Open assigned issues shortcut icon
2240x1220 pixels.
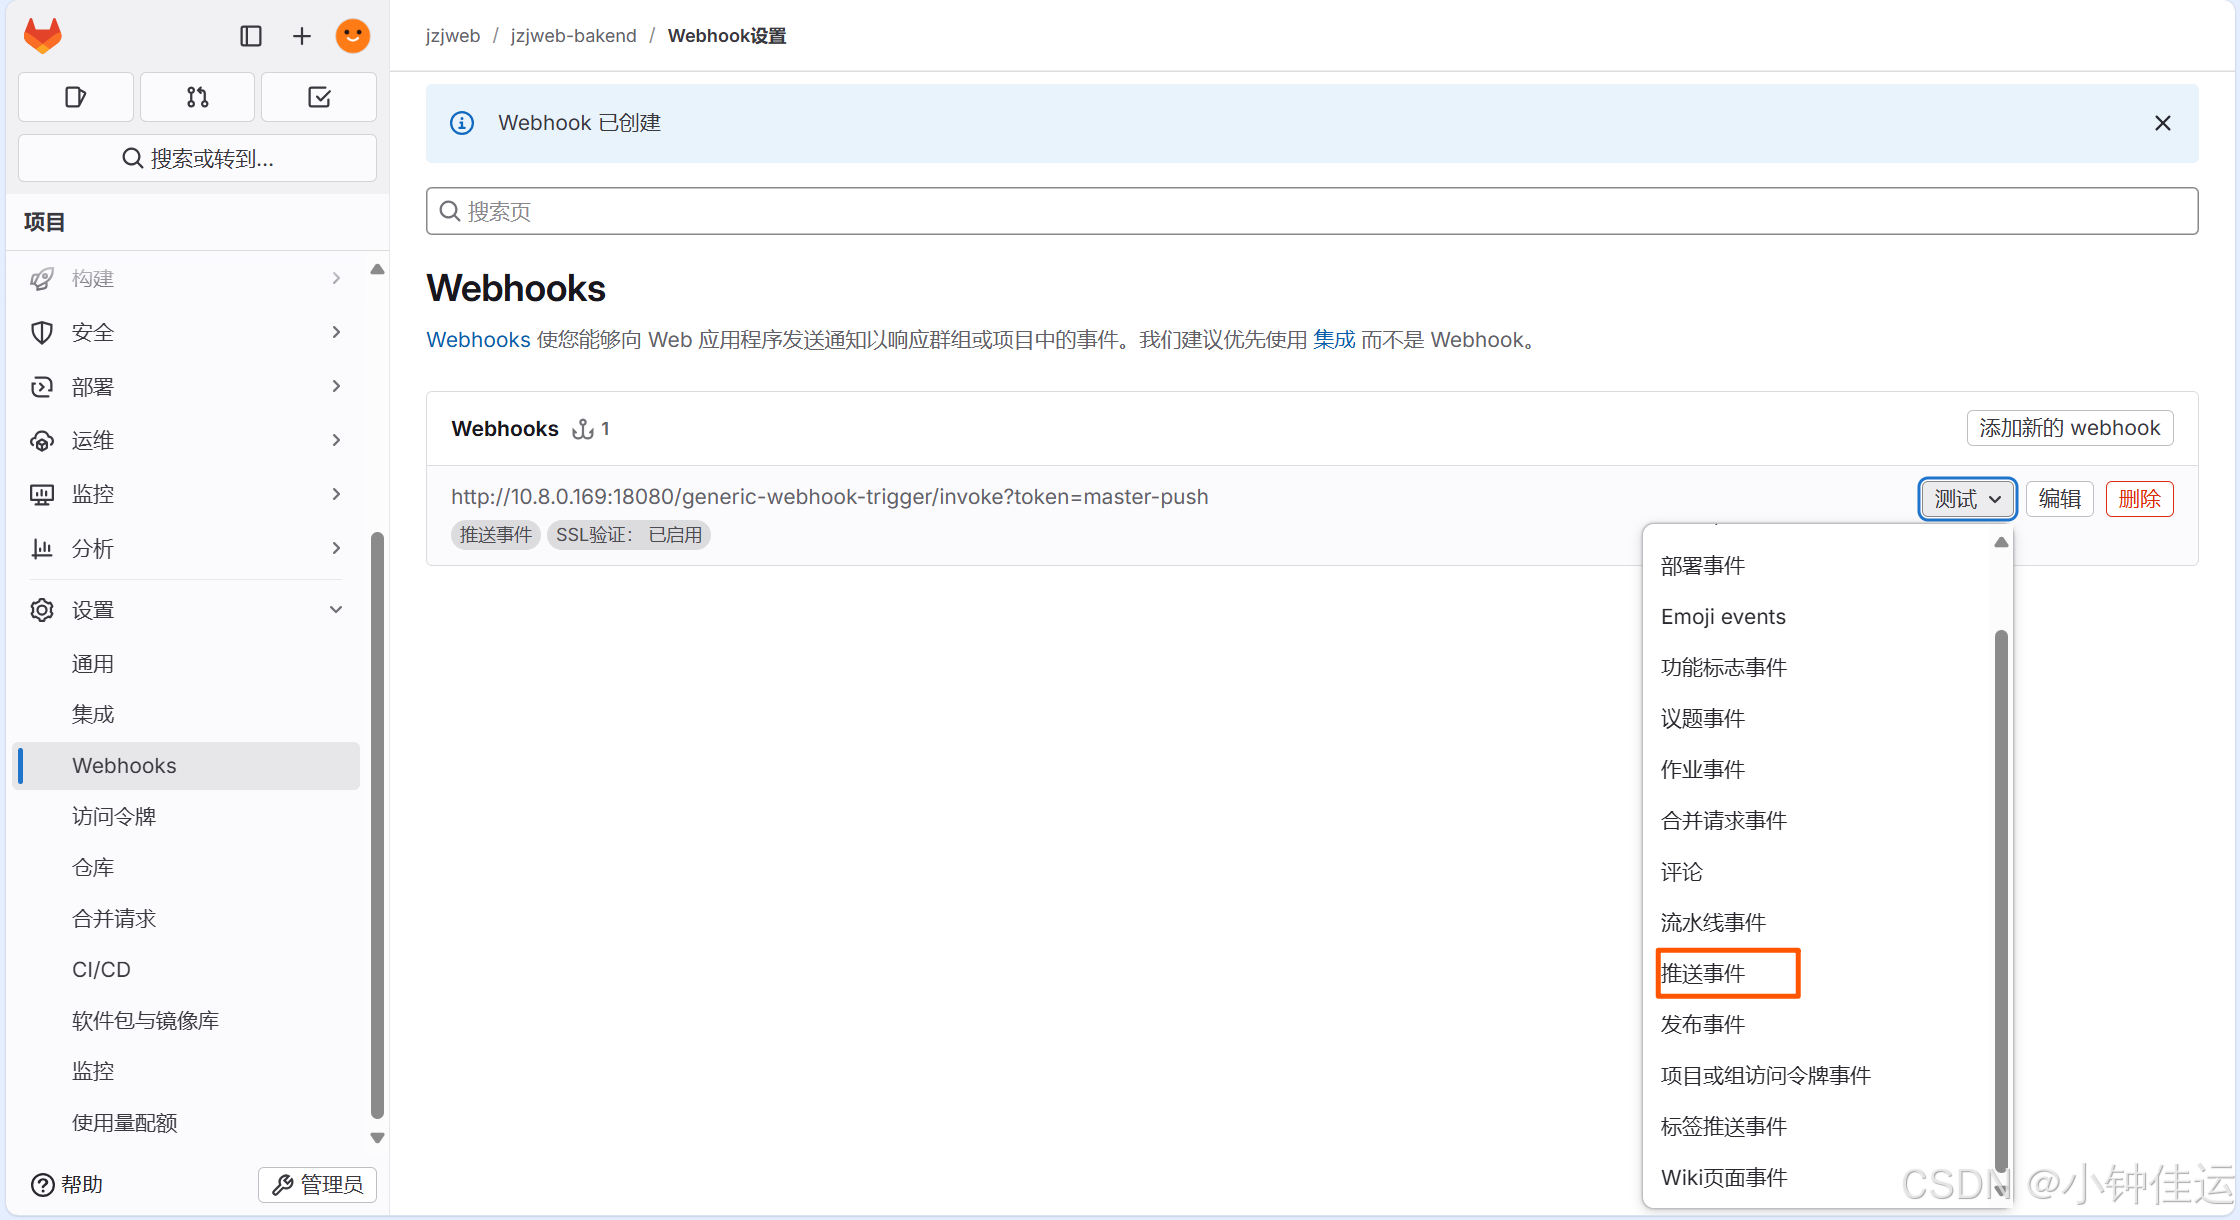pyautogui.click(x=76, y=97)
